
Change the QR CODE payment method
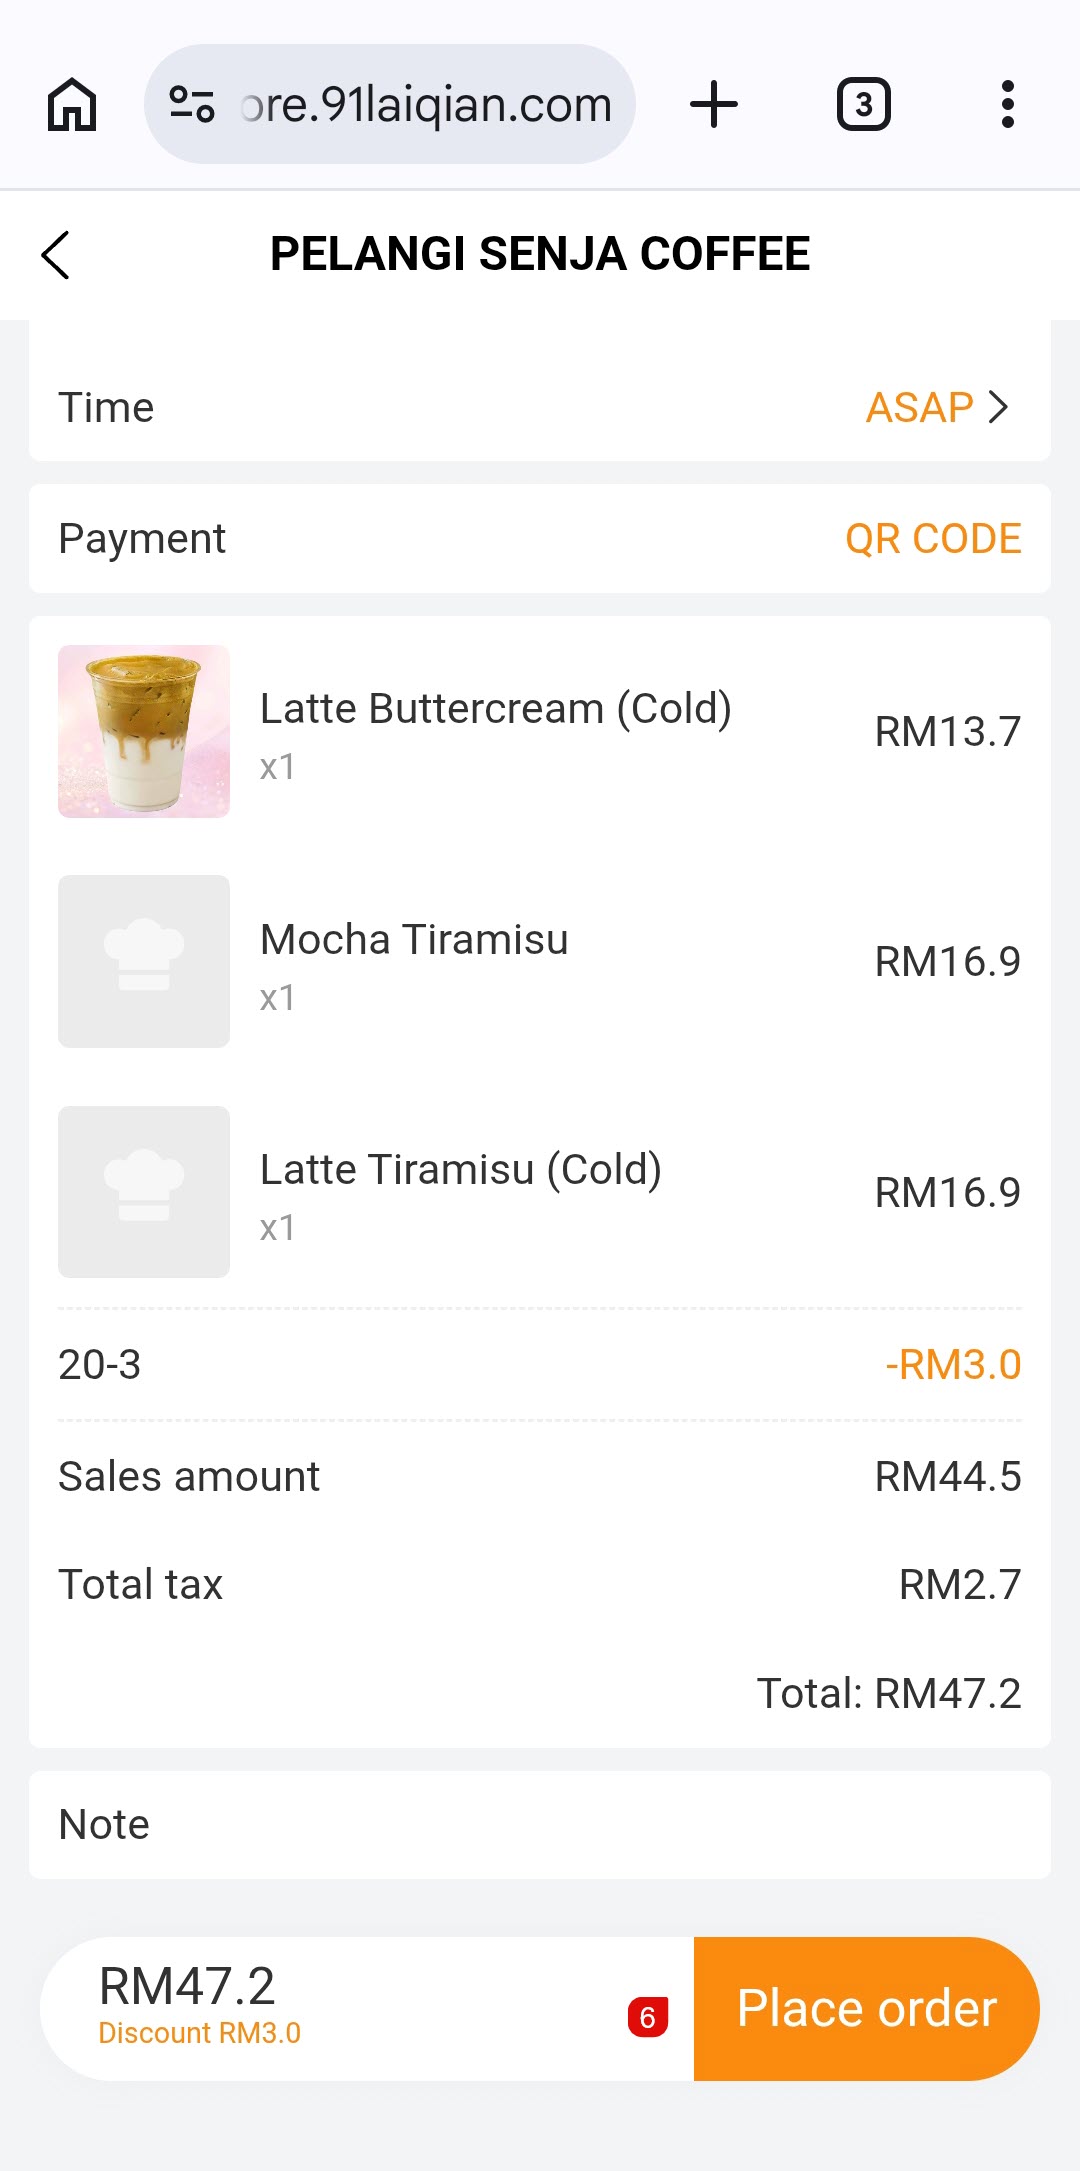point(932,539)
